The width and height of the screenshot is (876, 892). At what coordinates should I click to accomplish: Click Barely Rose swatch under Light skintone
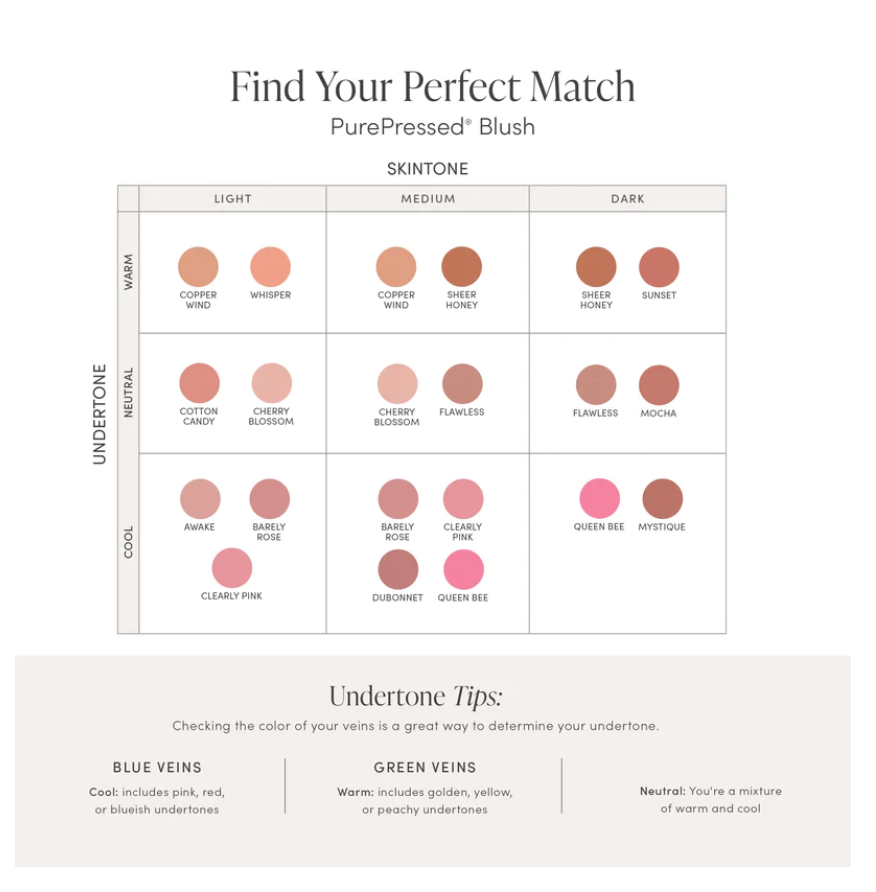point(269,499)
